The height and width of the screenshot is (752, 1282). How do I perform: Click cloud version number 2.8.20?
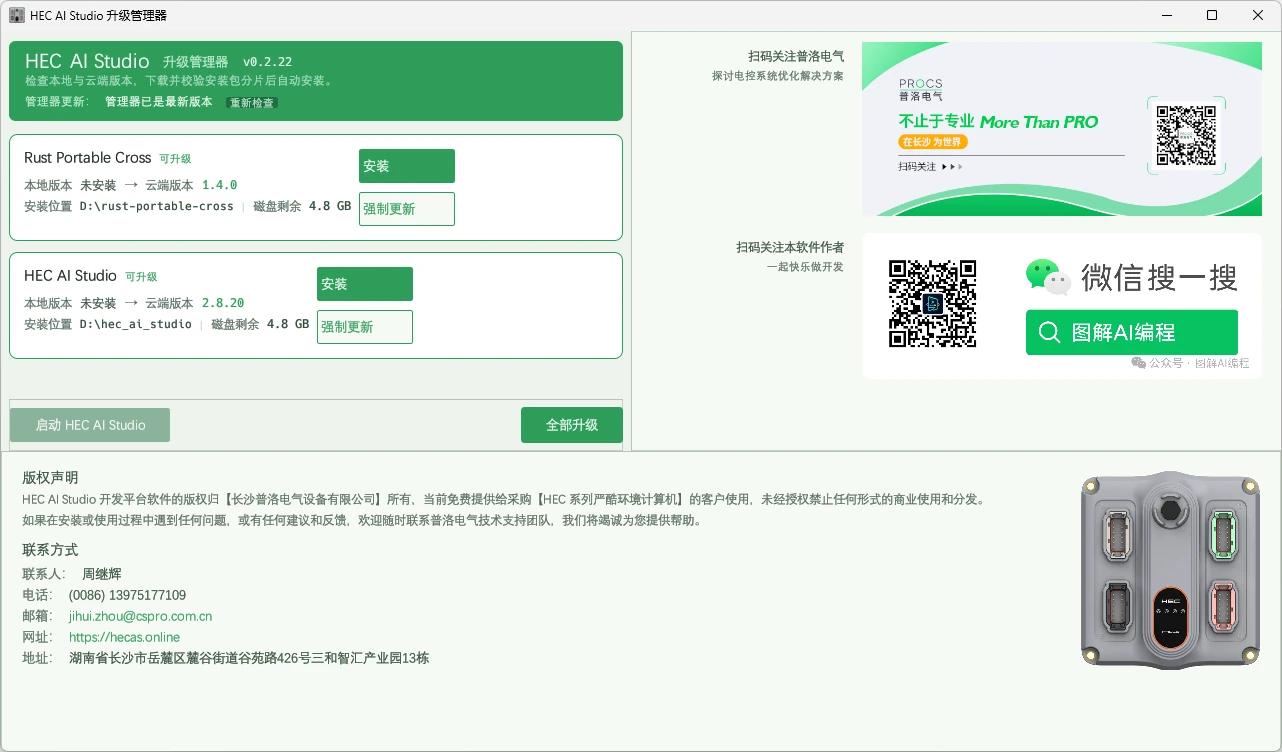coord(223,303)
